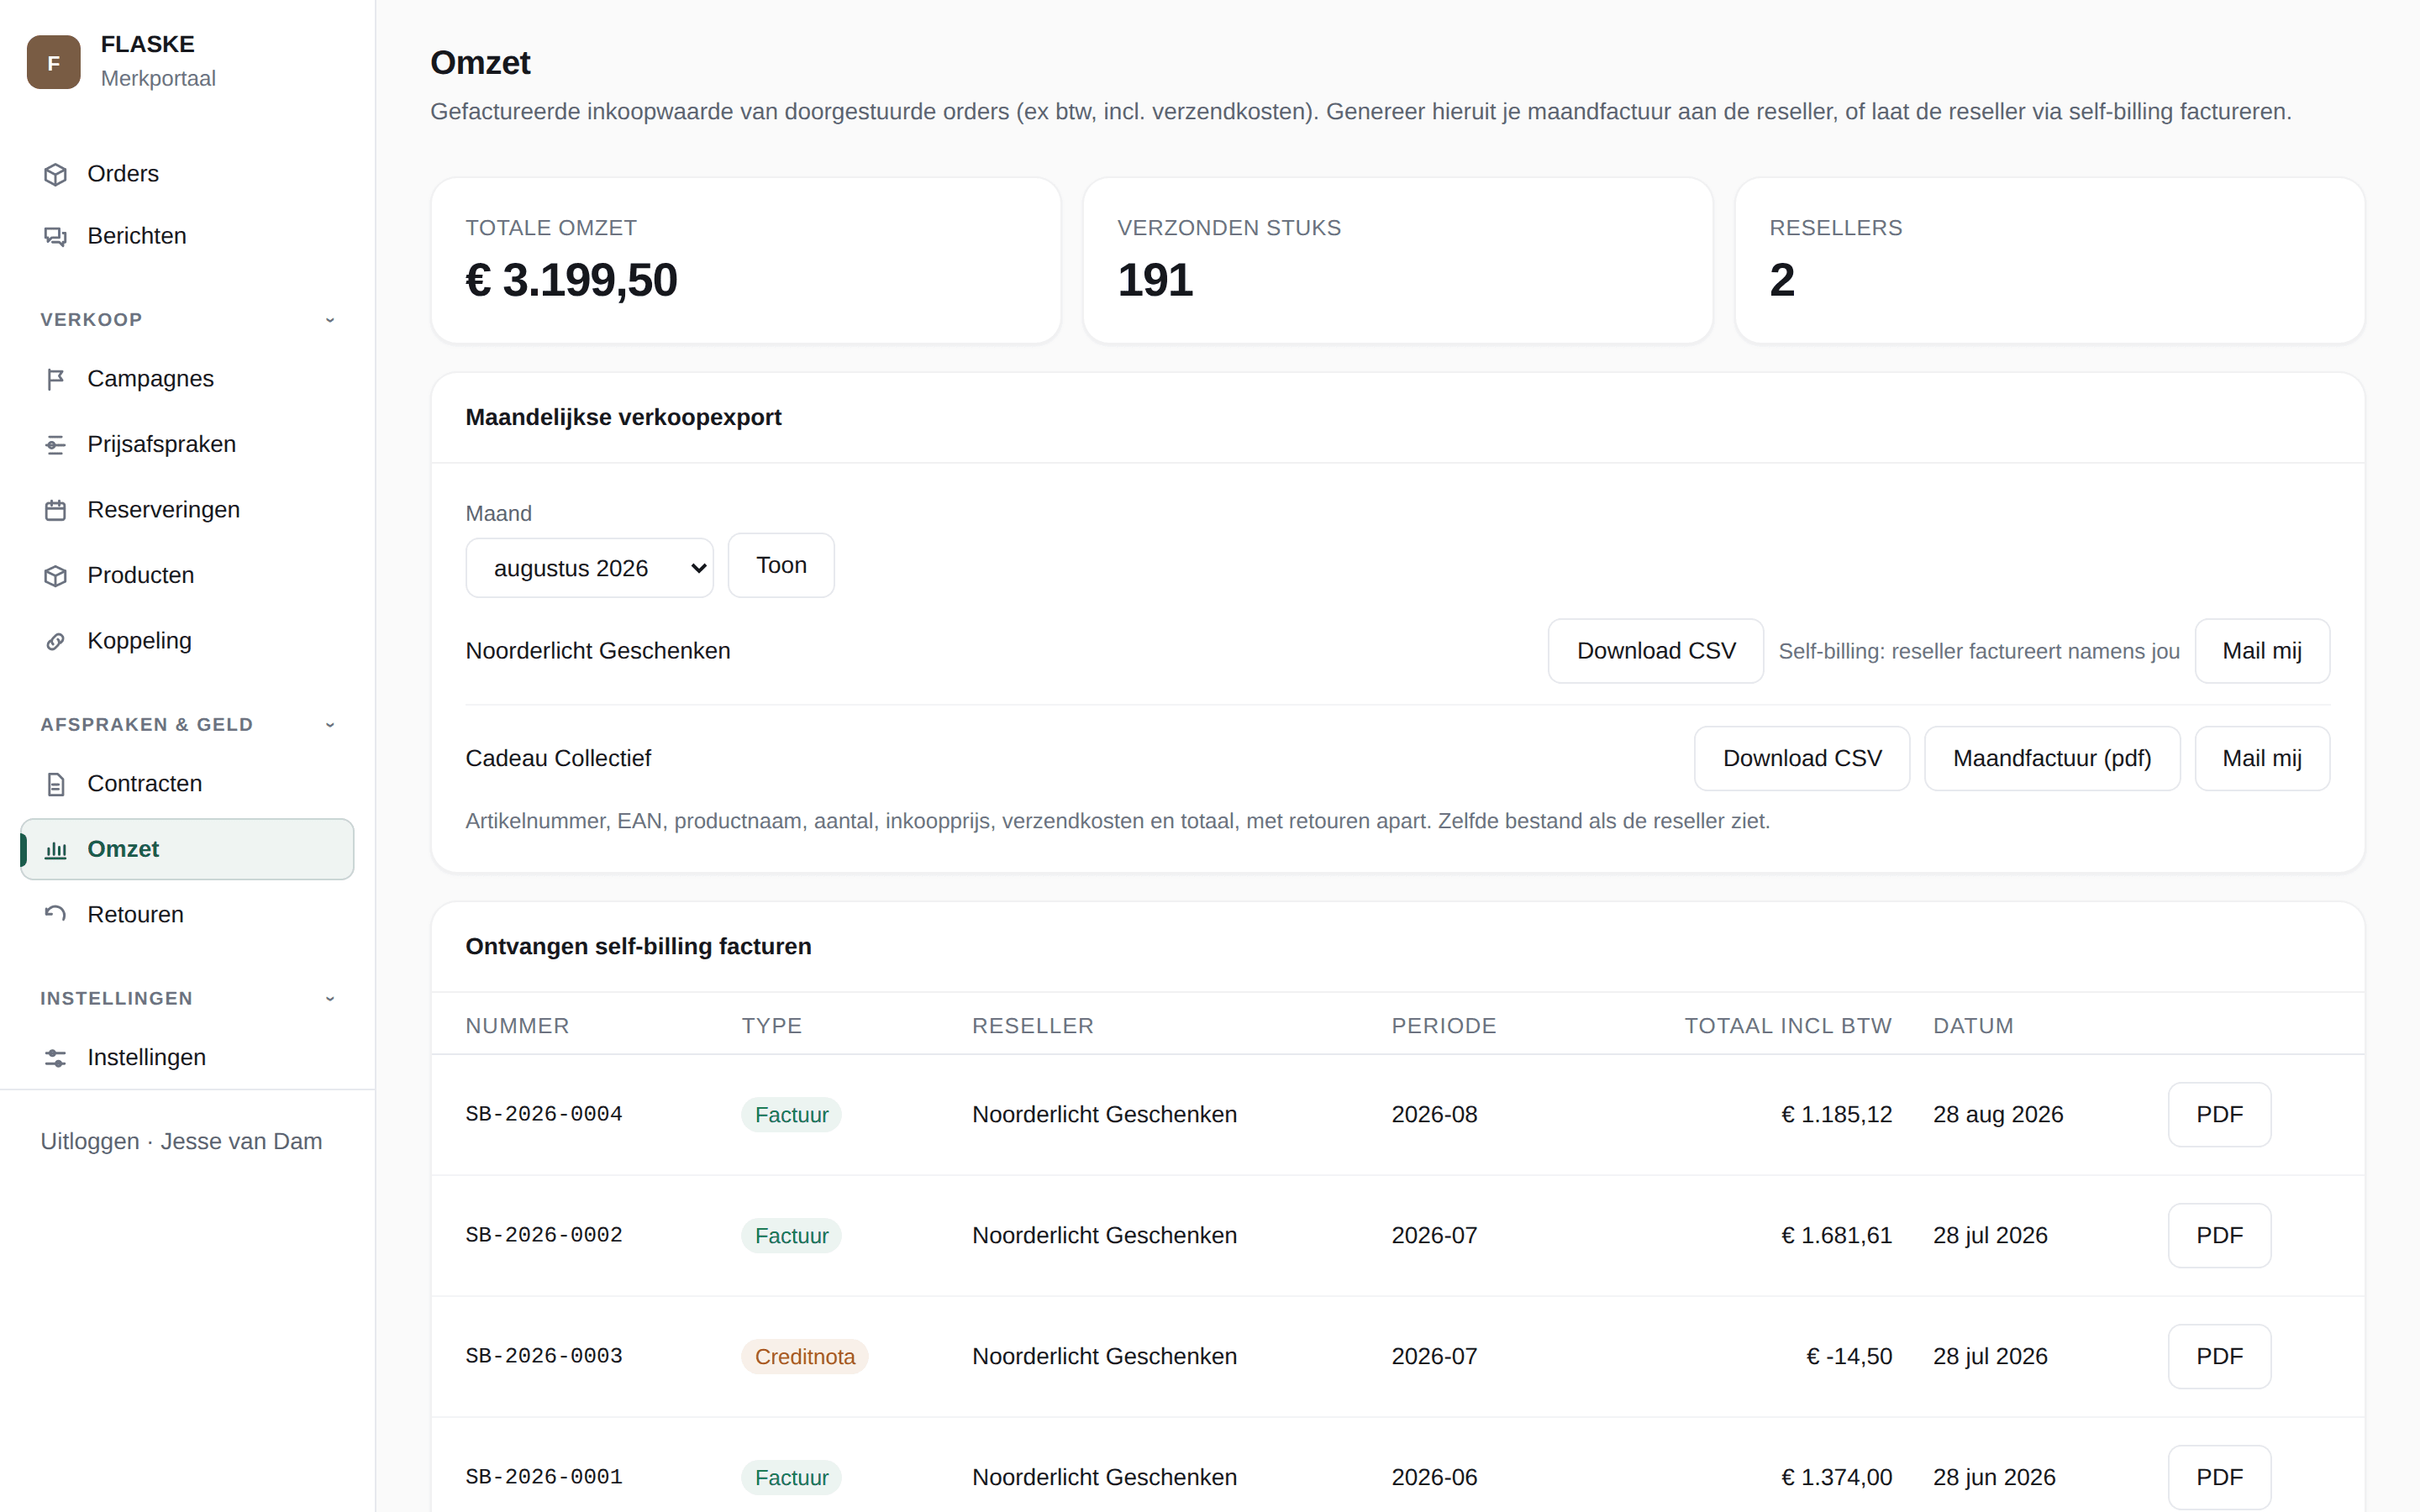Download CSV for Cadeau Collectief

tap(1801, 758)
